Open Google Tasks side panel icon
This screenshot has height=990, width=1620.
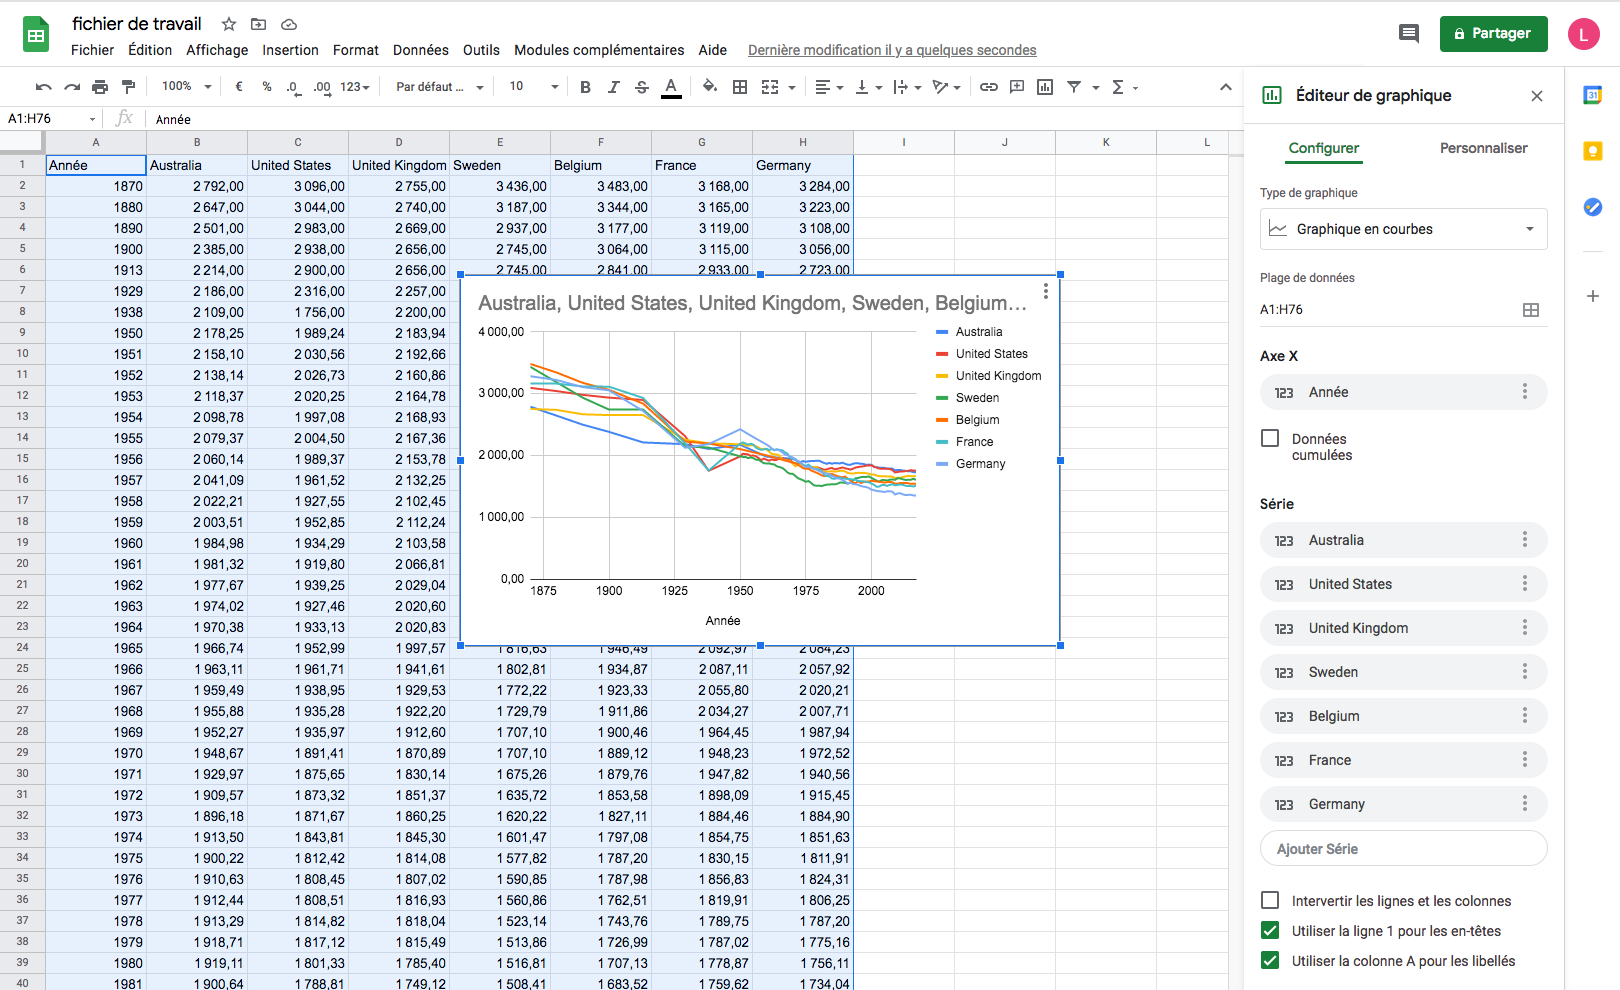pos(1593,207)
